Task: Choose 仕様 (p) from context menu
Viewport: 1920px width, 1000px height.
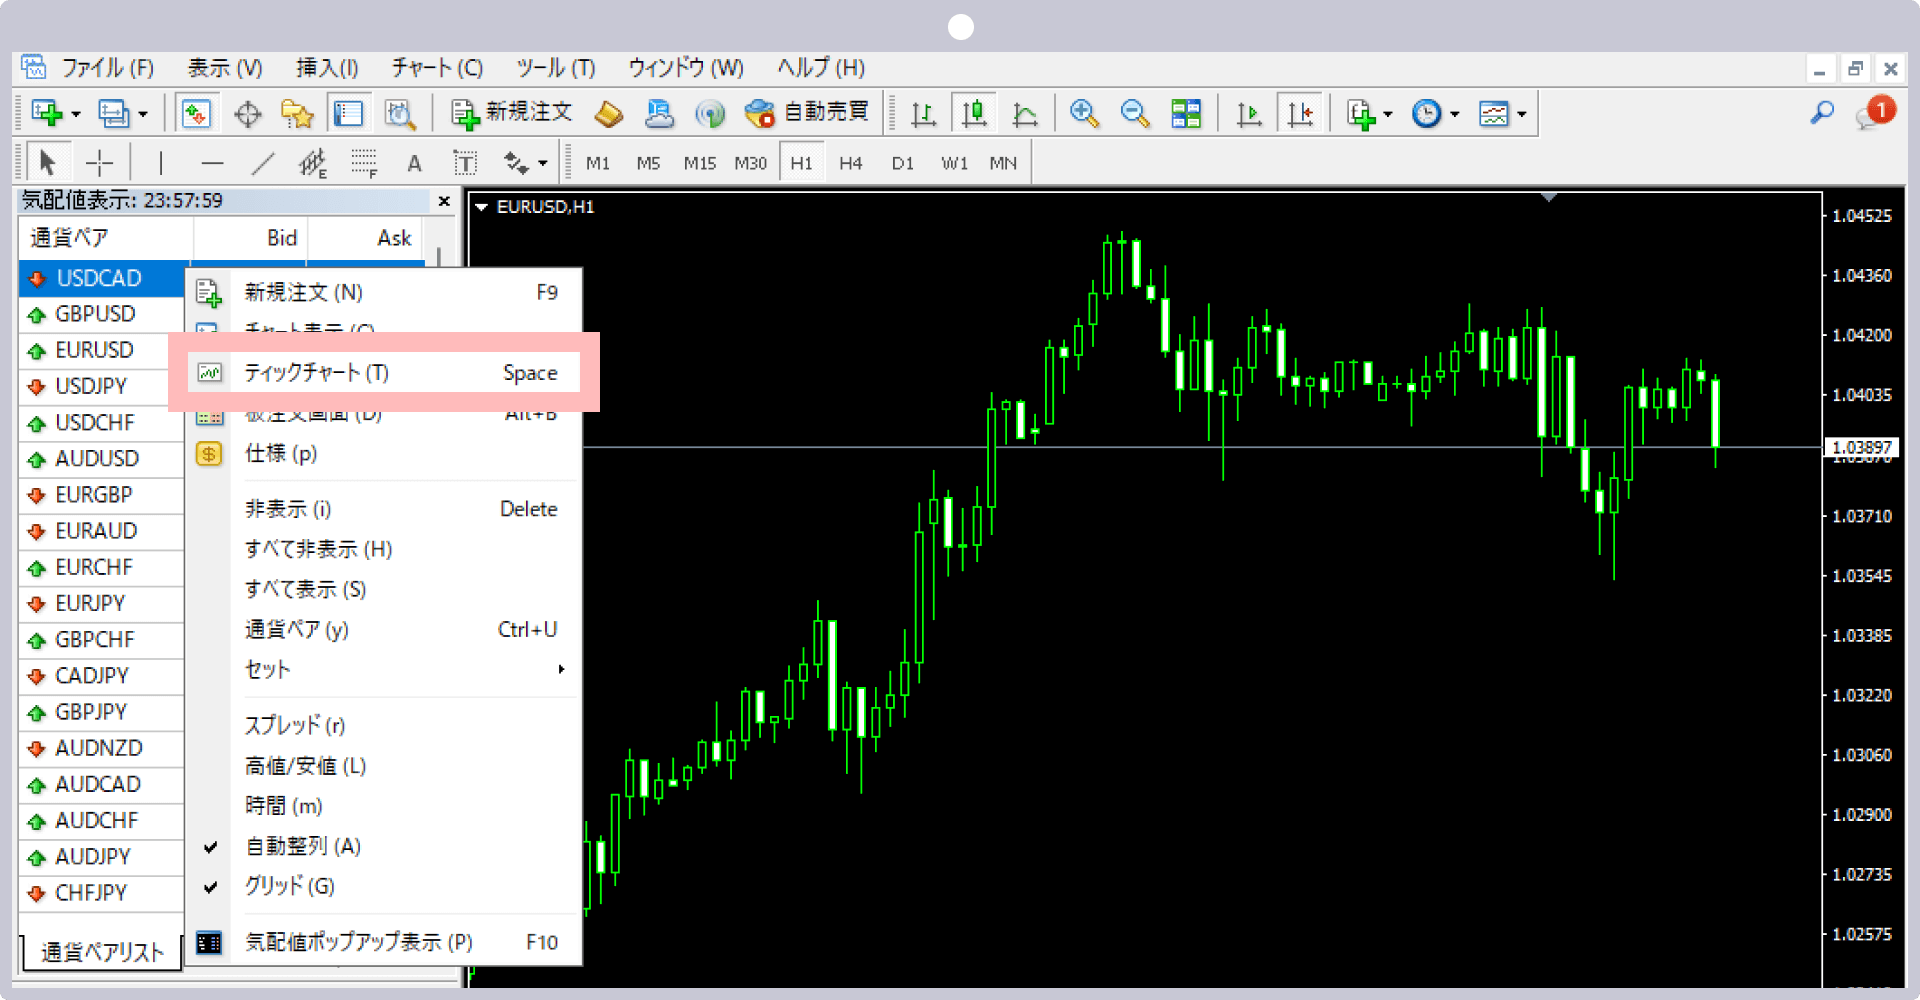Action: [x=385, y=454]
